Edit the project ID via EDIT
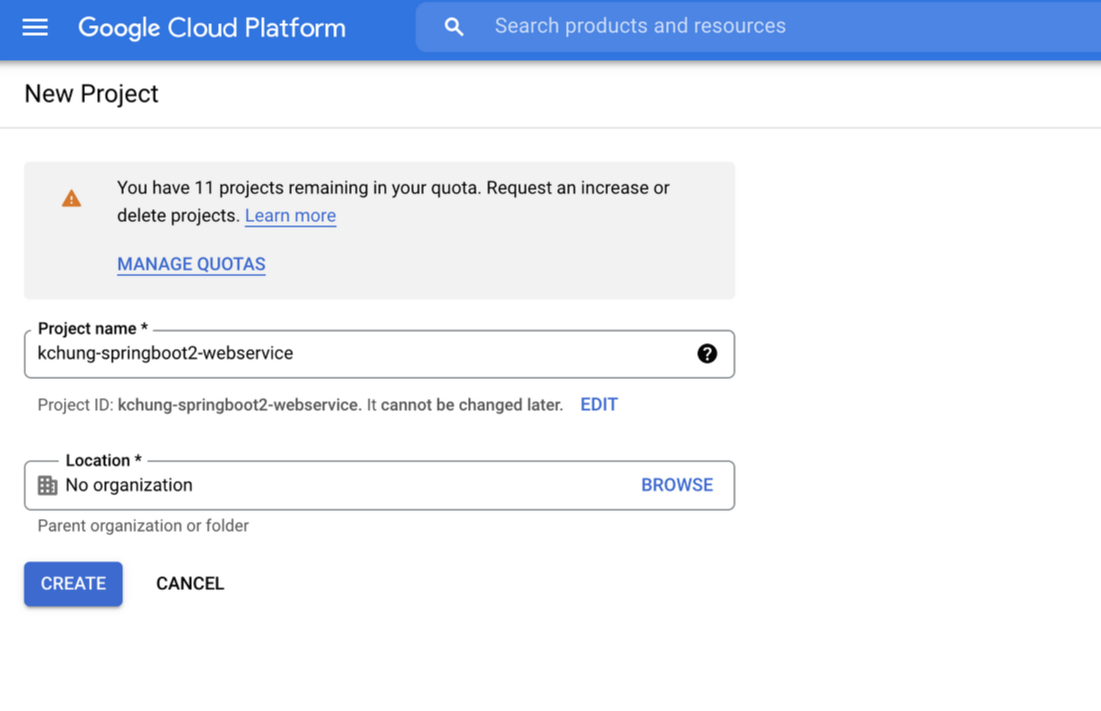Screen dimensions: 1101x711 coord(599,405)
